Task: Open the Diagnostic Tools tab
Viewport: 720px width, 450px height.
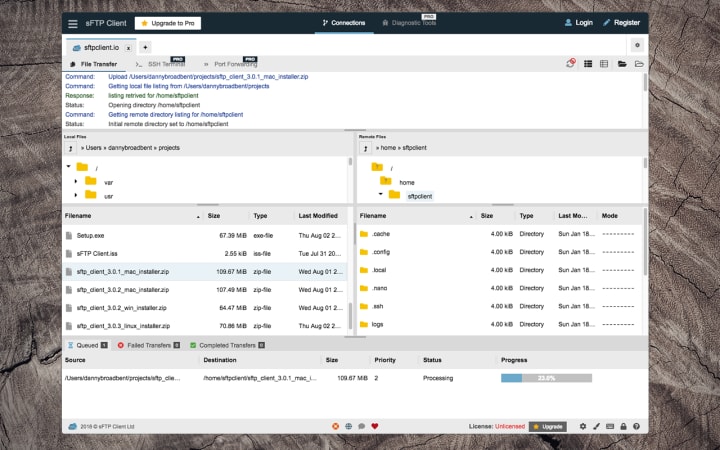Action: point(409,23)
